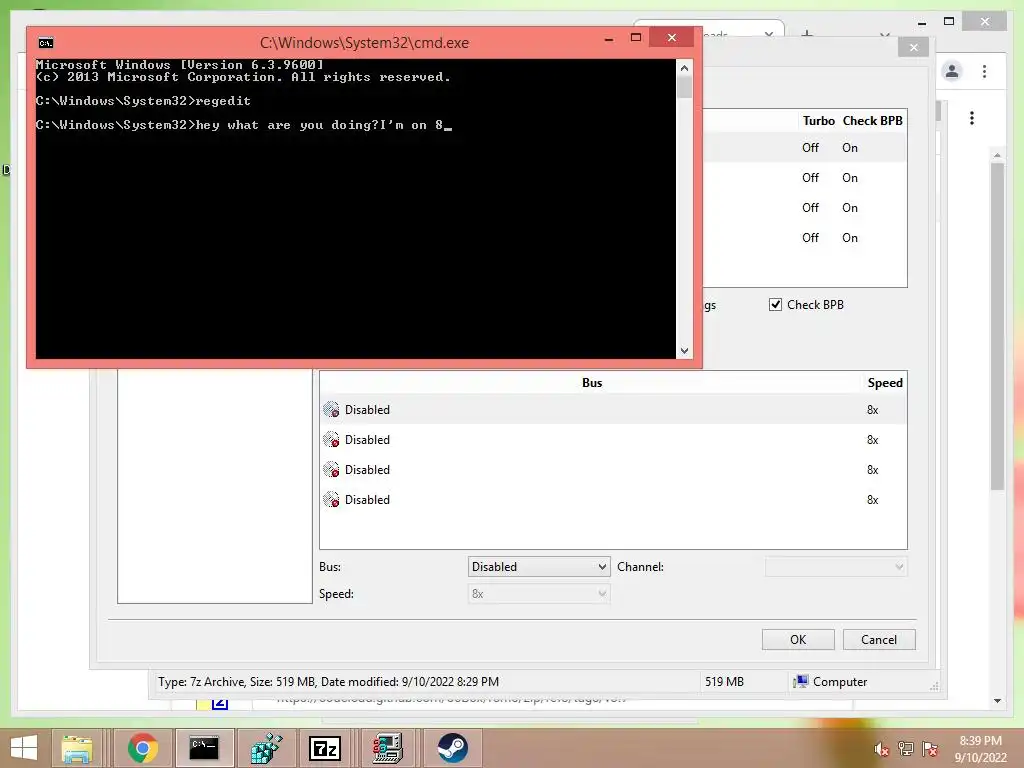The height and width of the screenshot is (768, 1024).
Task: Click cmd scrollbar down arrow
Action: 684,351
